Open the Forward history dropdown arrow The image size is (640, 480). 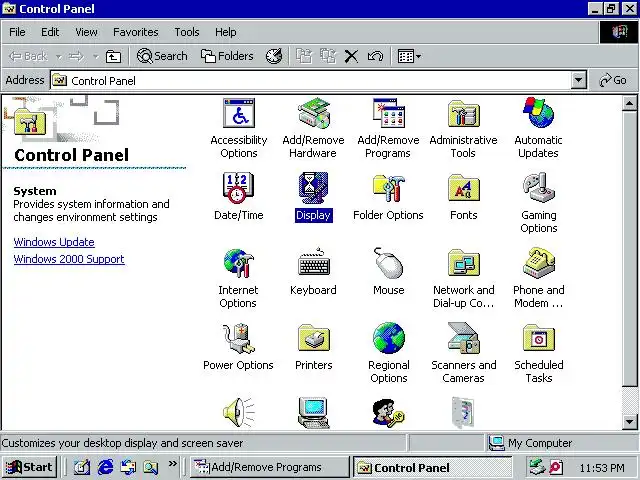coord(96,56)
